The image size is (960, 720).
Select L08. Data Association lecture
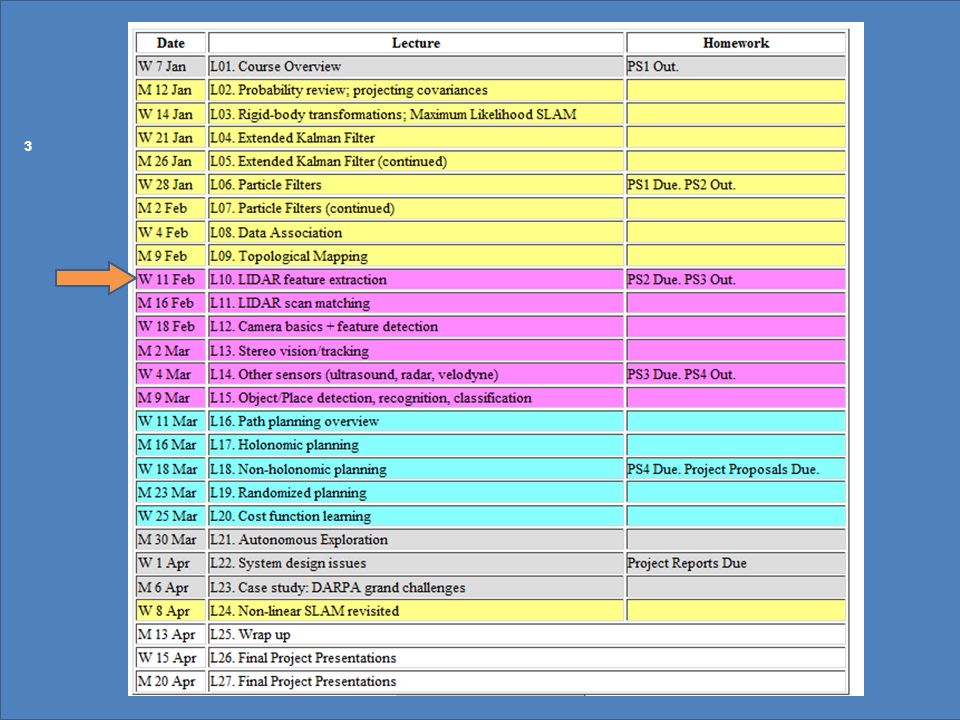click(416, 232)
